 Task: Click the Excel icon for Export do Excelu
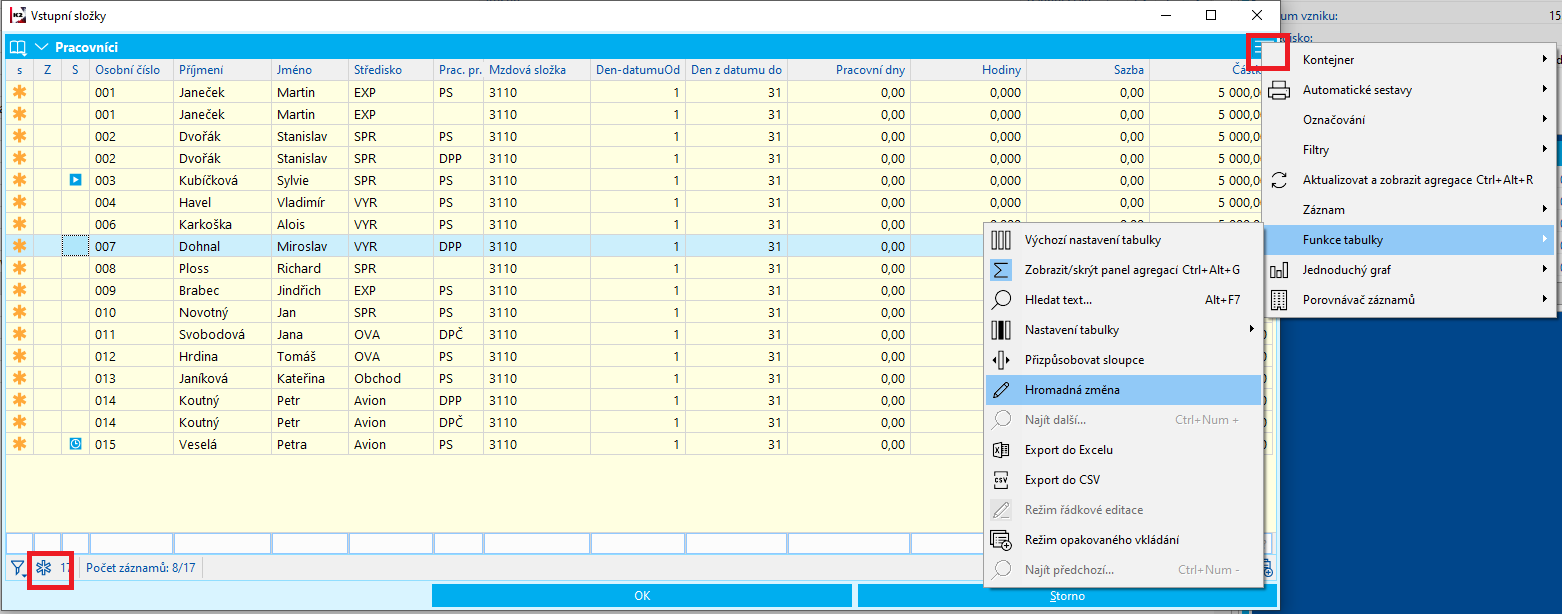1001,450
